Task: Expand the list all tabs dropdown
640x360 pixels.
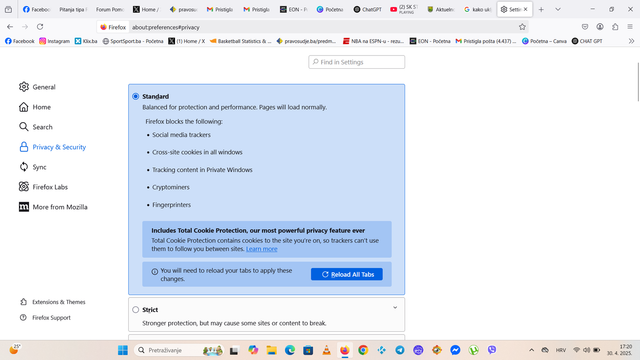Action: click(558, 9)
